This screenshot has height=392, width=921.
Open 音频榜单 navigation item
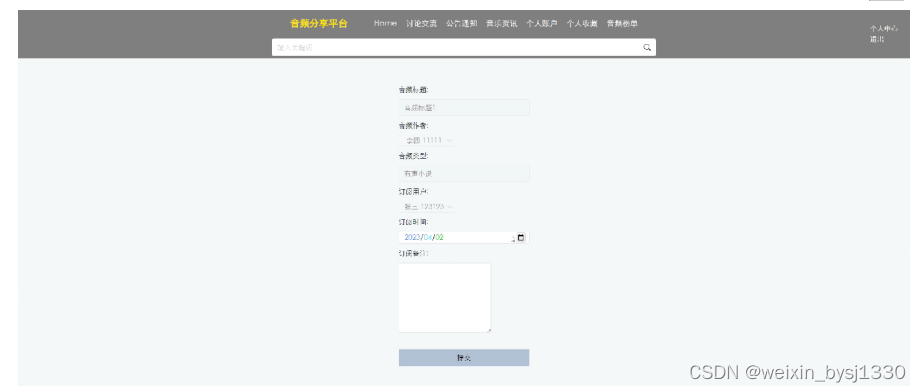(622, 24)
